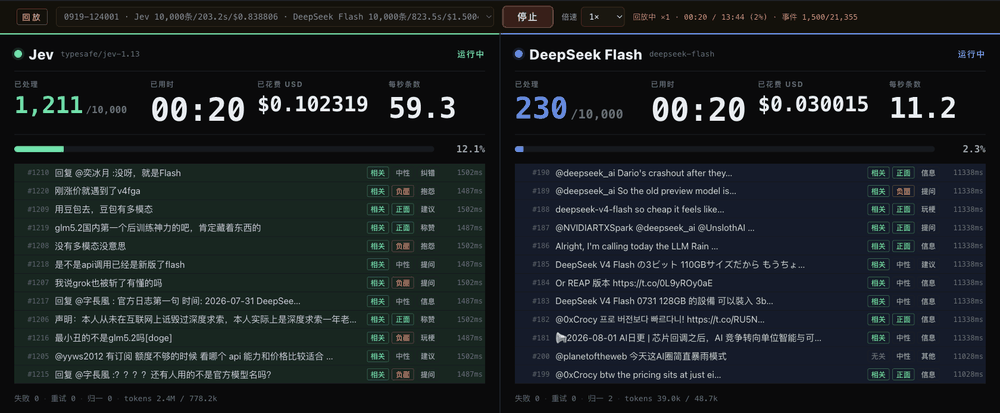
Task: Click the typesafe/jev-1.13 model id
Action: coord(100,55)
